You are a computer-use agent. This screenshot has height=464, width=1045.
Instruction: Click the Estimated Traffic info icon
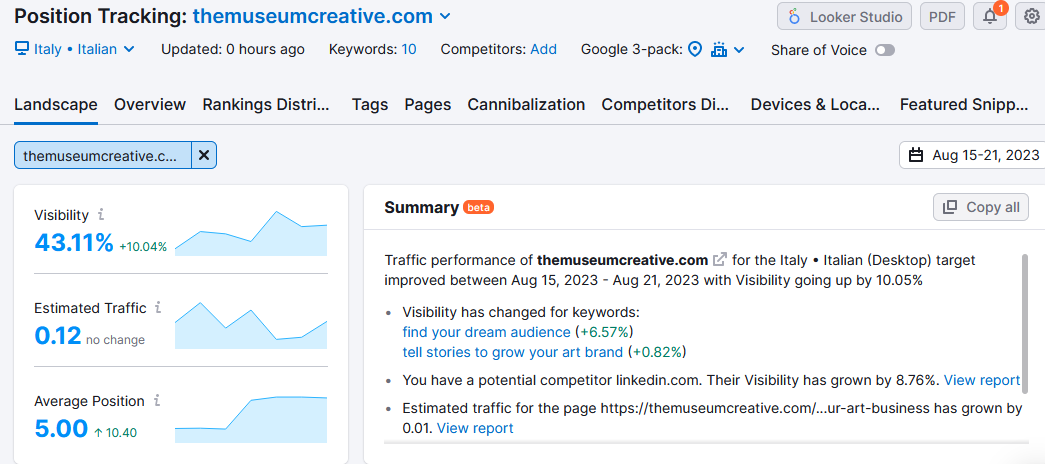(158, 308)
